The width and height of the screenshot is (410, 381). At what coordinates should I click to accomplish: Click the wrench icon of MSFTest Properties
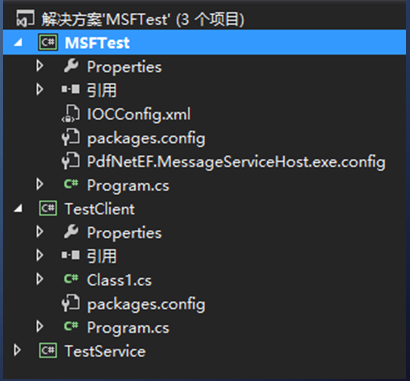[71, 66]
